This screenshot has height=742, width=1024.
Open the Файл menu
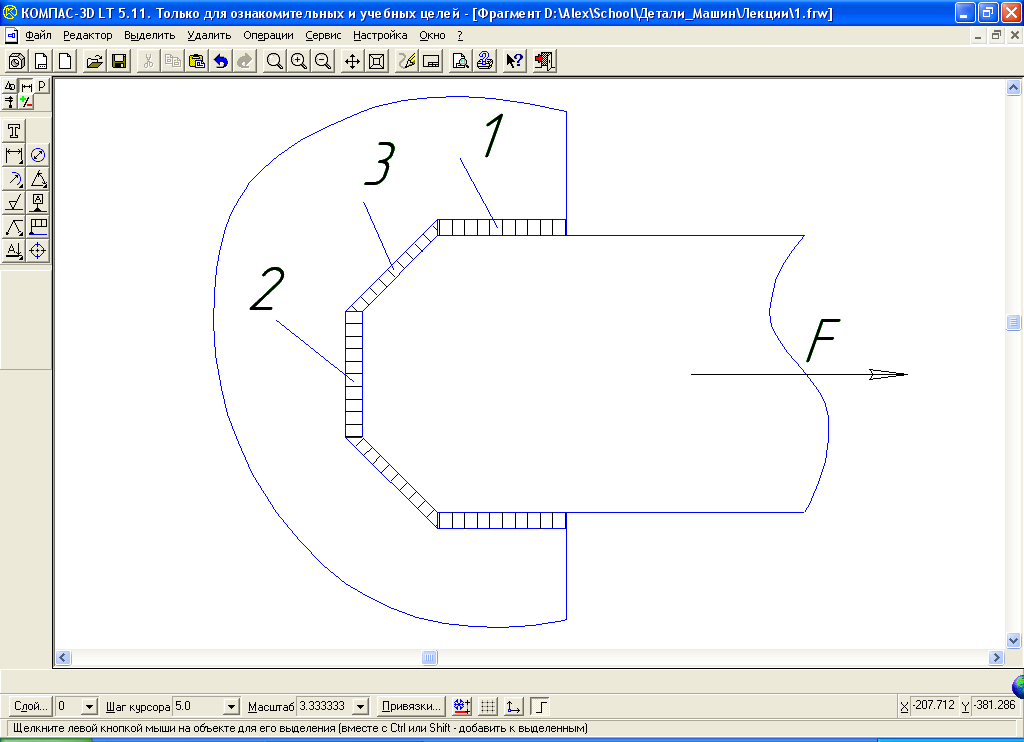(39, 35)
